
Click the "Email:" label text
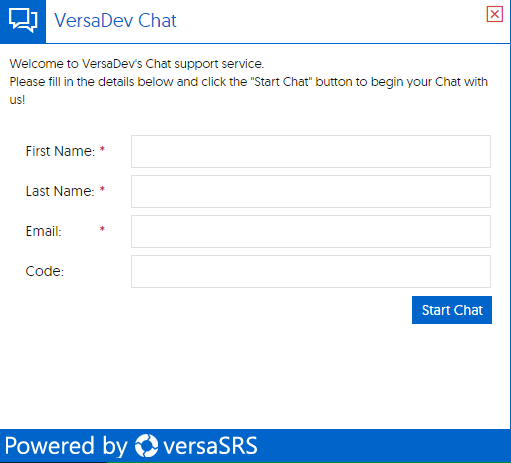pyautogui.click(x=44, y=231)
